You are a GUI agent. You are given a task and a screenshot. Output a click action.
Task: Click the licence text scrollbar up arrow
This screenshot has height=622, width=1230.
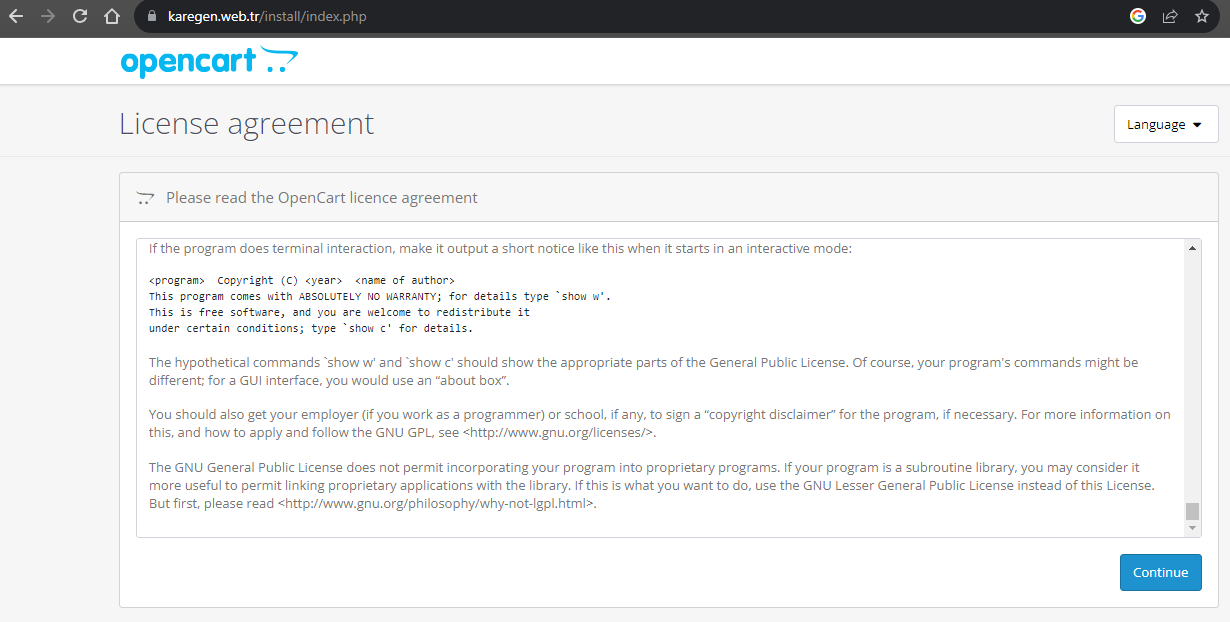pos(1192,247)
